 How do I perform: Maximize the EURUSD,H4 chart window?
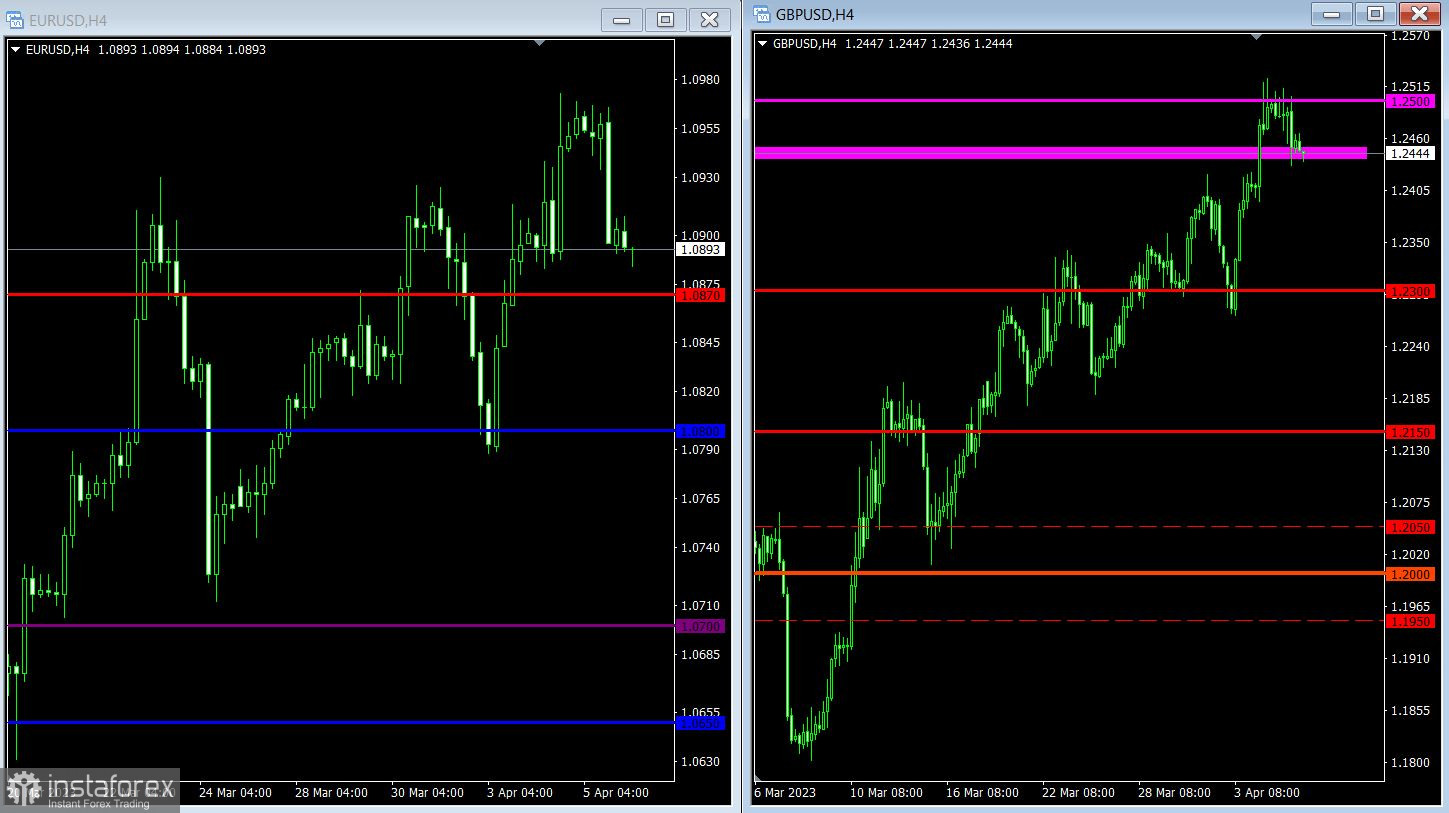click(x=665, y=19)
